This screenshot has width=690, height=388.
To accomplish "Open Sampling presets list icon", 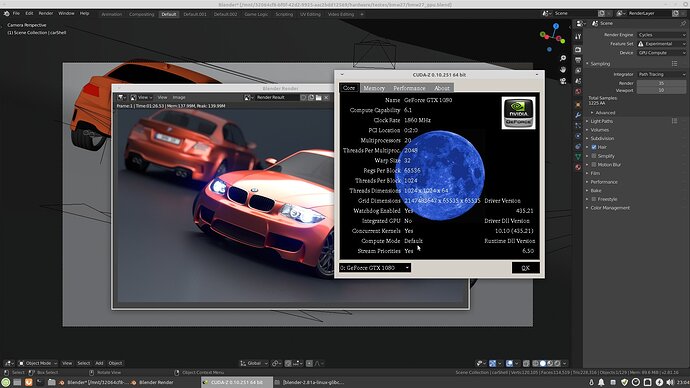I will pos(675,64).
